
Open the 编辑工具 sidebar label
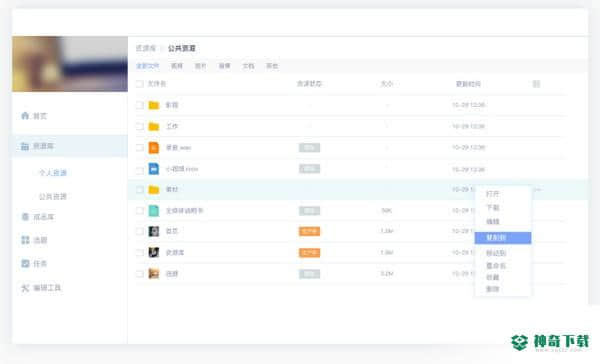[x=47, y=288]
